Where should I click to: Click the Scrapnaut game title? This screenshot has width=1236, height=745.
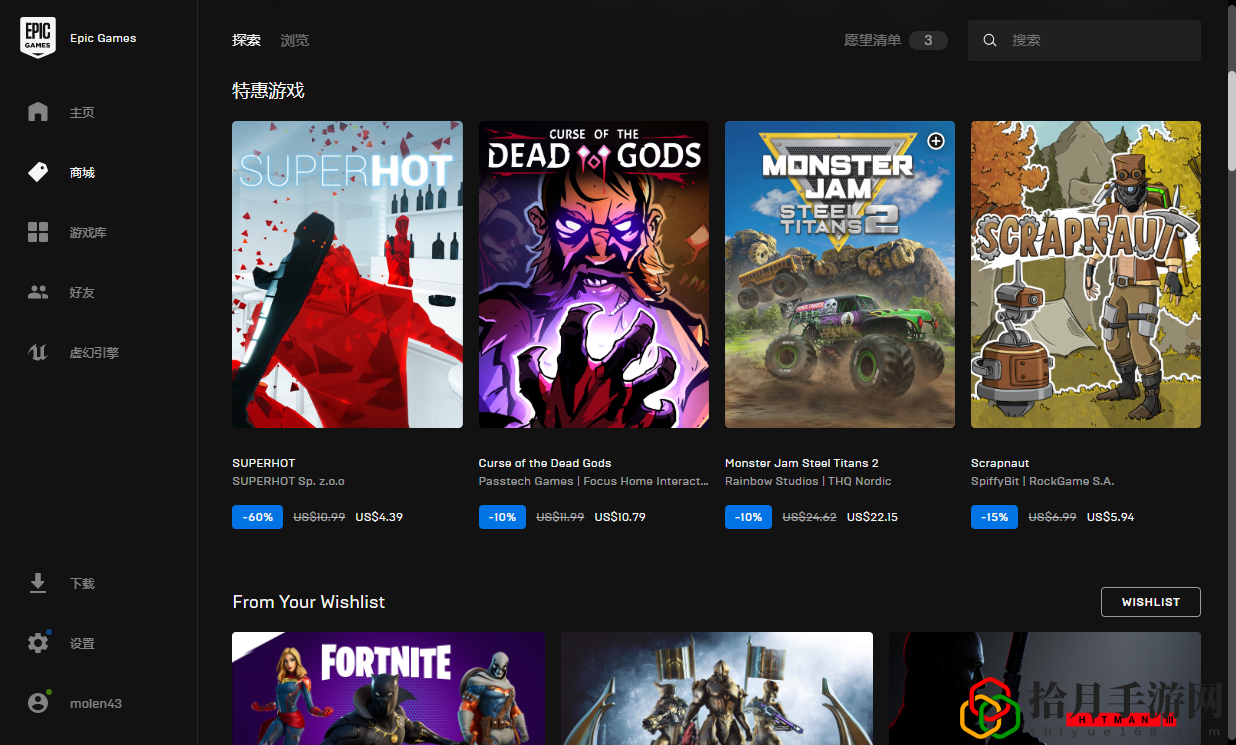(x=1000, y=463)
